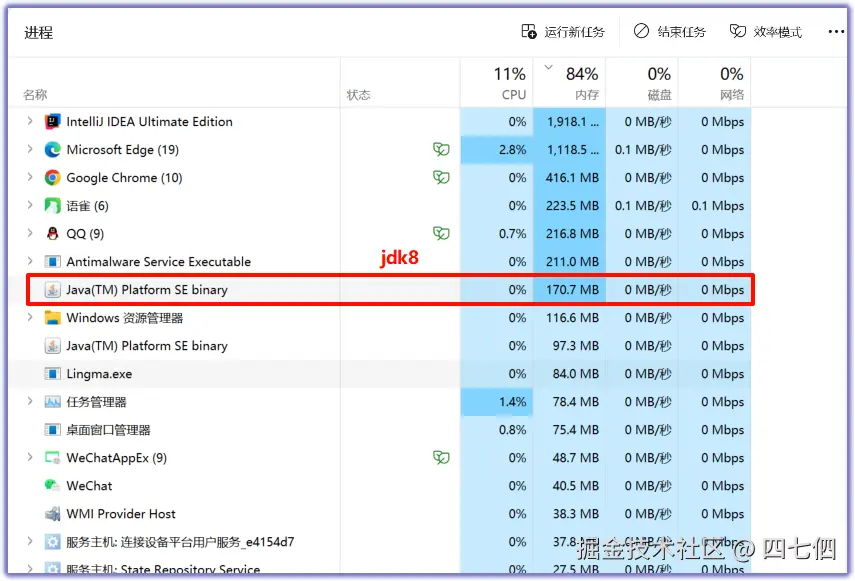Click the efficiency leaf icon for Microsoft Edge
The width and height of the screenshot is (855, 581).
pos(441,149)
